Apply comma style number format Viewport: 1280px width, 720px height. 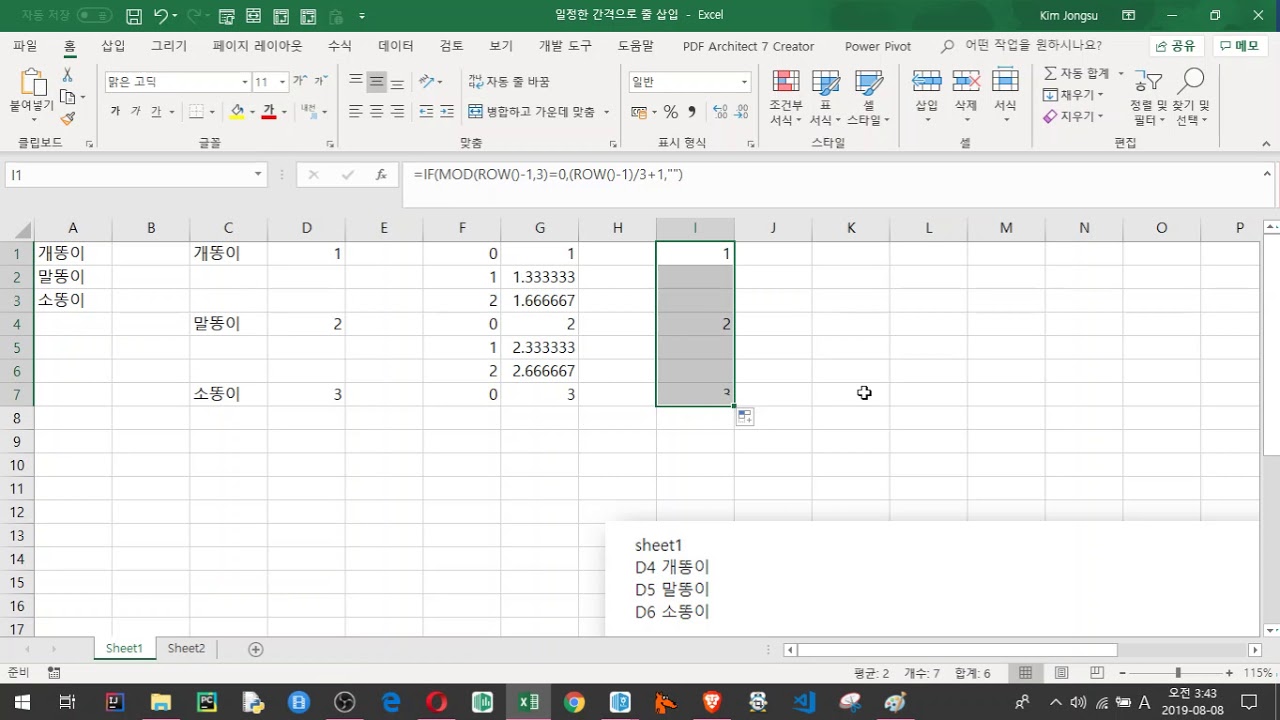(692, 112)
